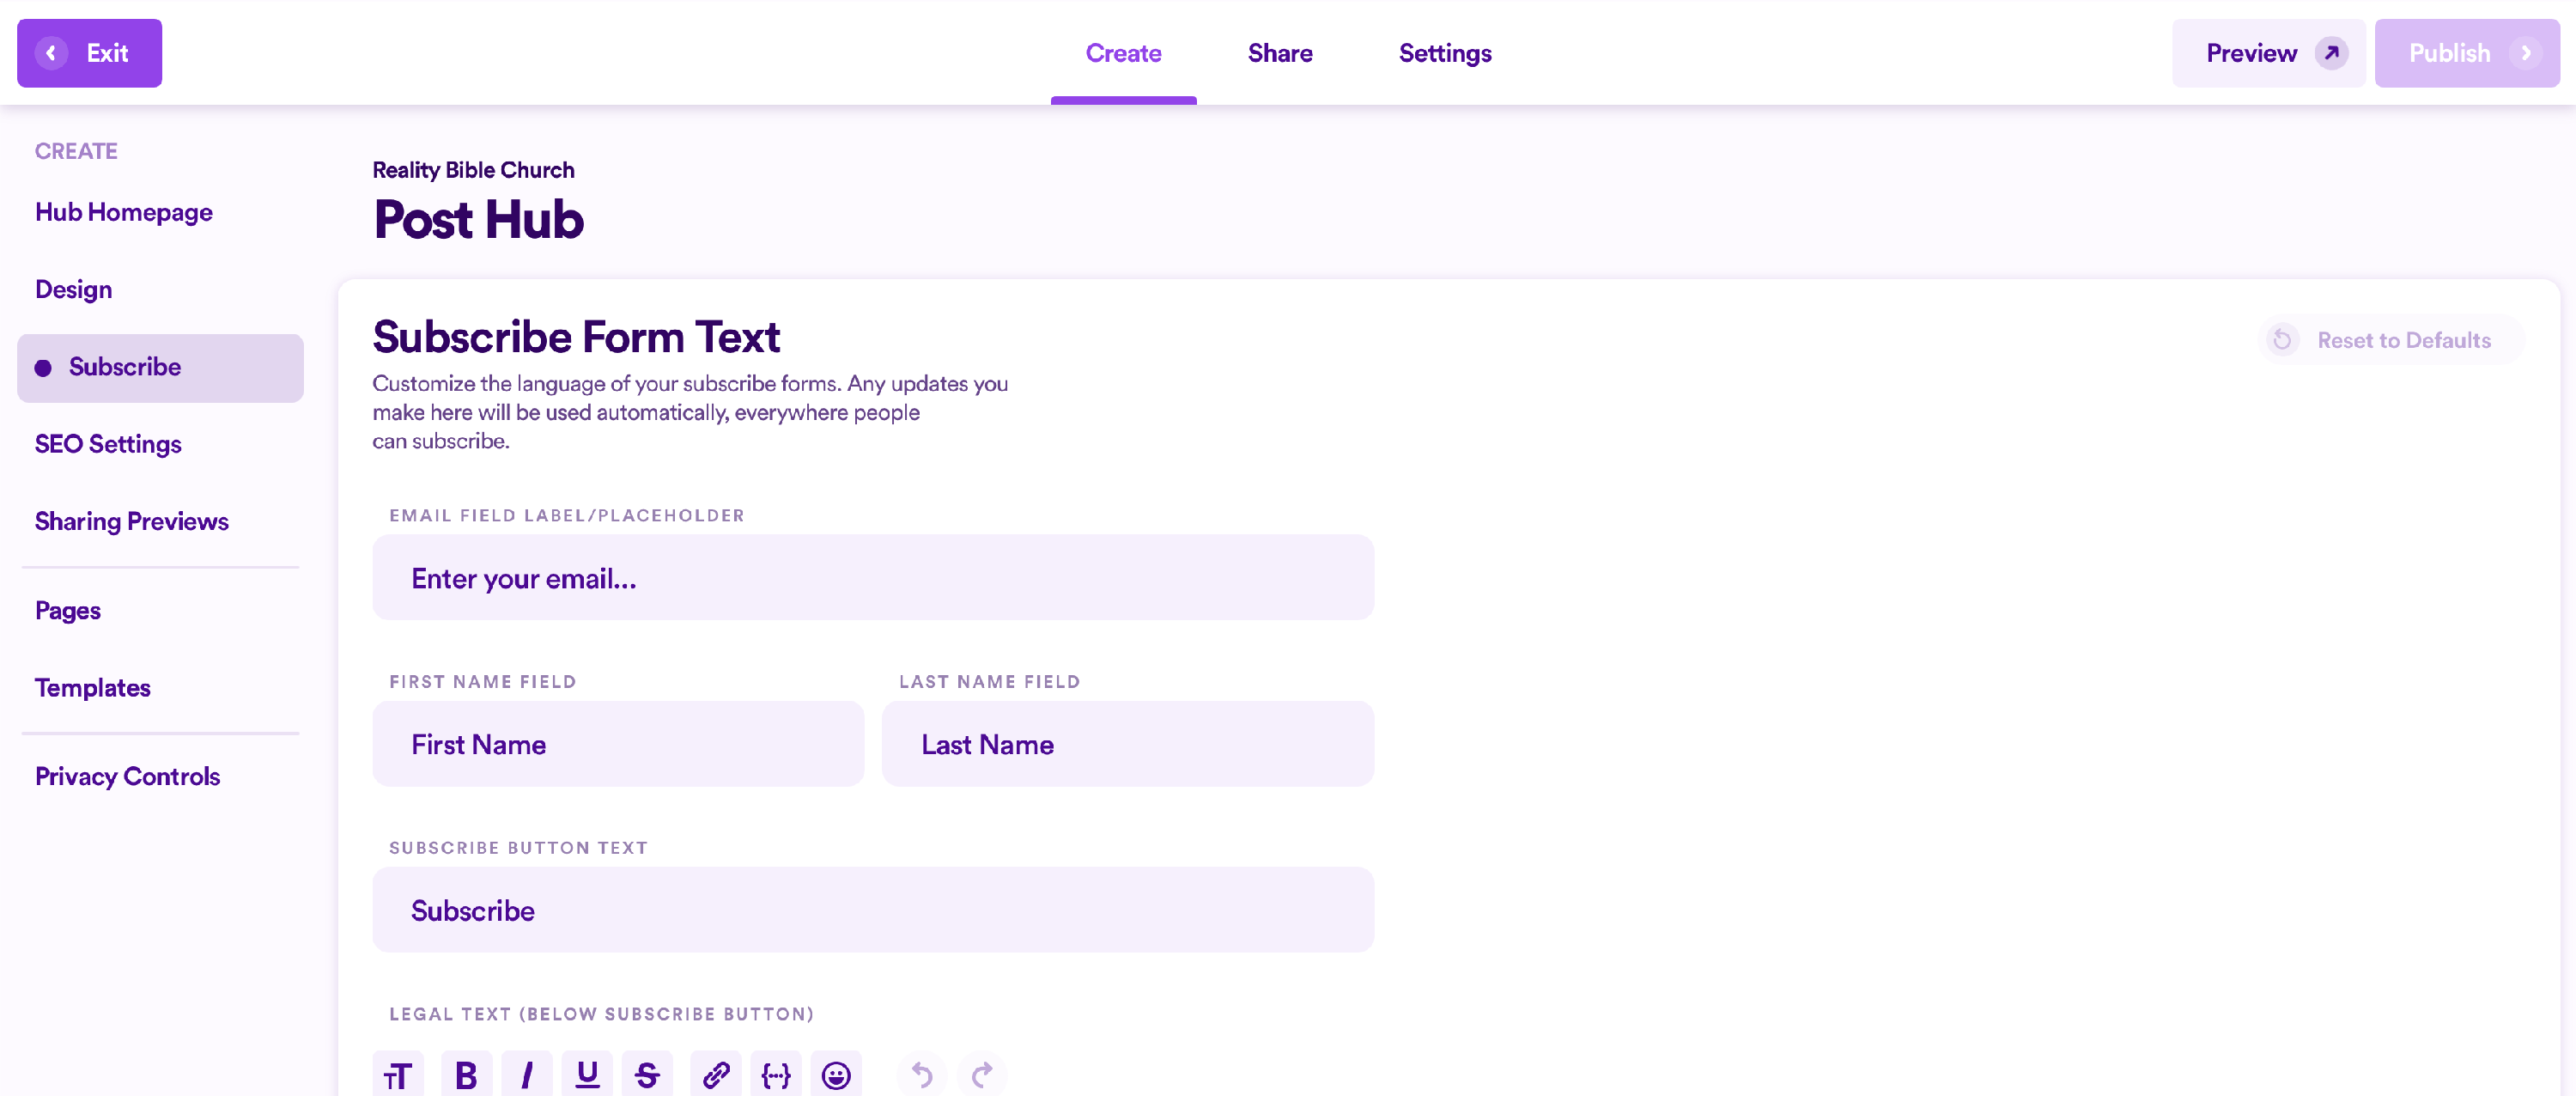This screenshot has height=1096, width=2576.
Task: Insert a link in legal text
Action: 716,1075
